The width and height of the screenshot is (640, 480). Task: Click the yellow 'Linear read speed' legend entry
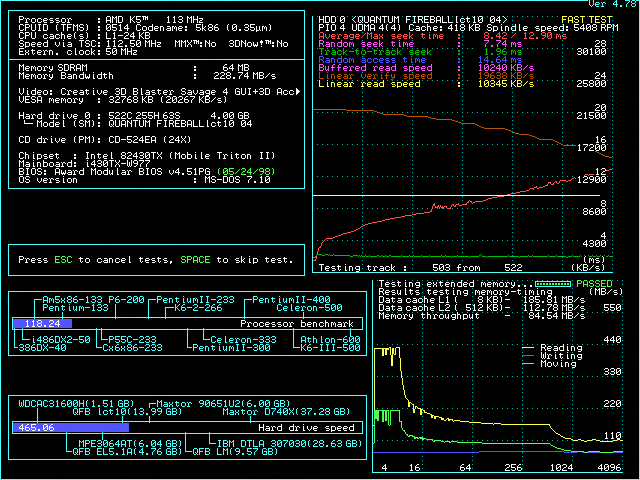(369, 84)
